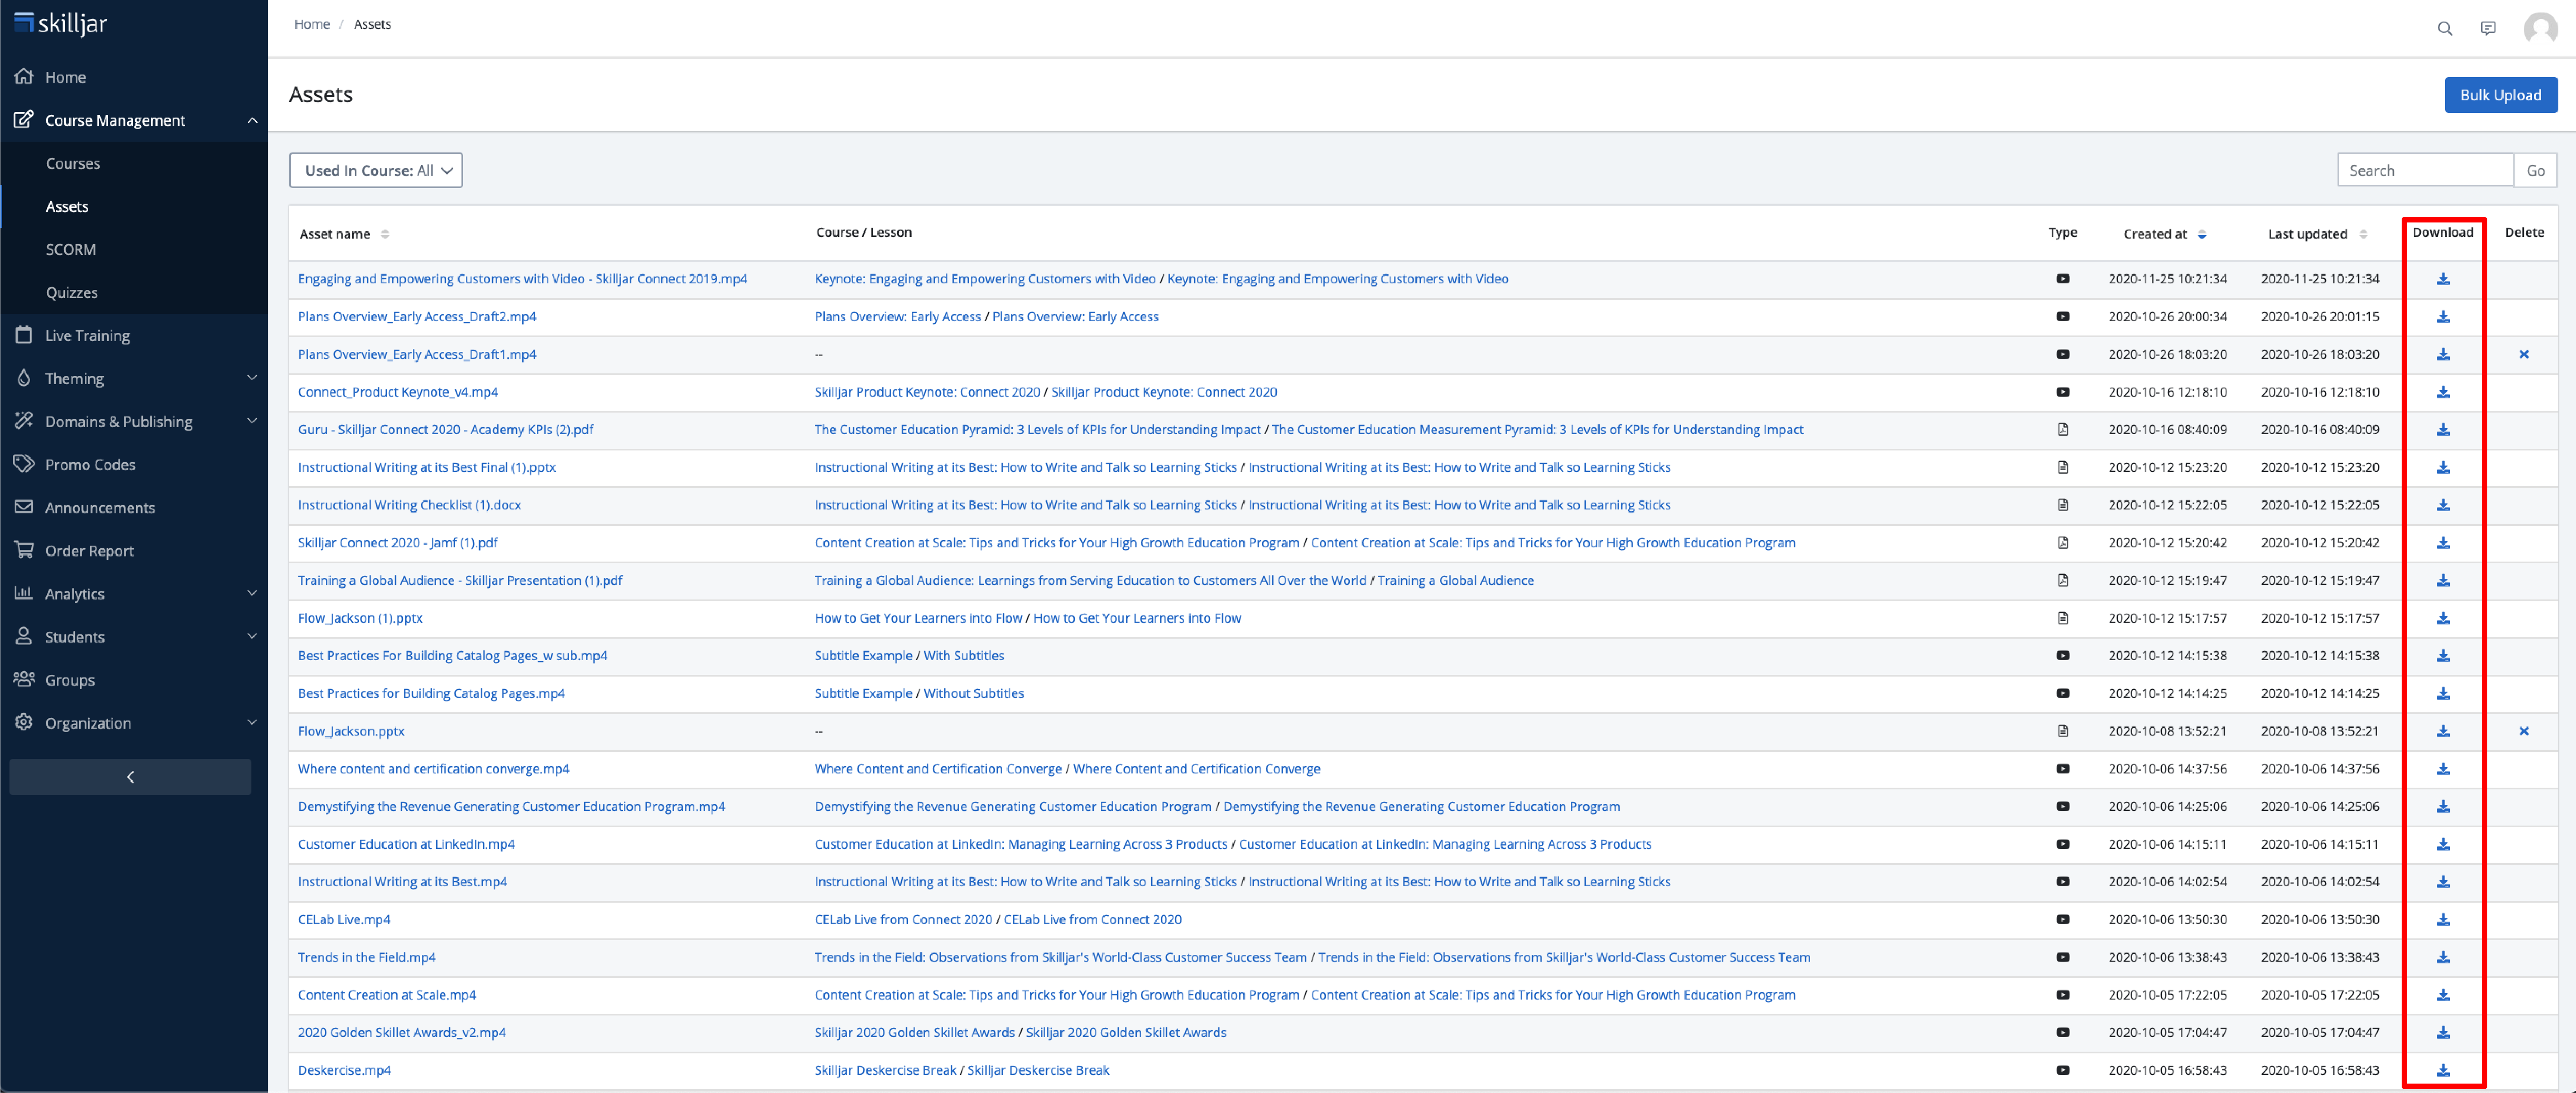Viewport: 2576px width, 1093px height.
Task: Download Plans Overview_Early Access_Draft2.mp4 asset
Action: [2442, 317]
